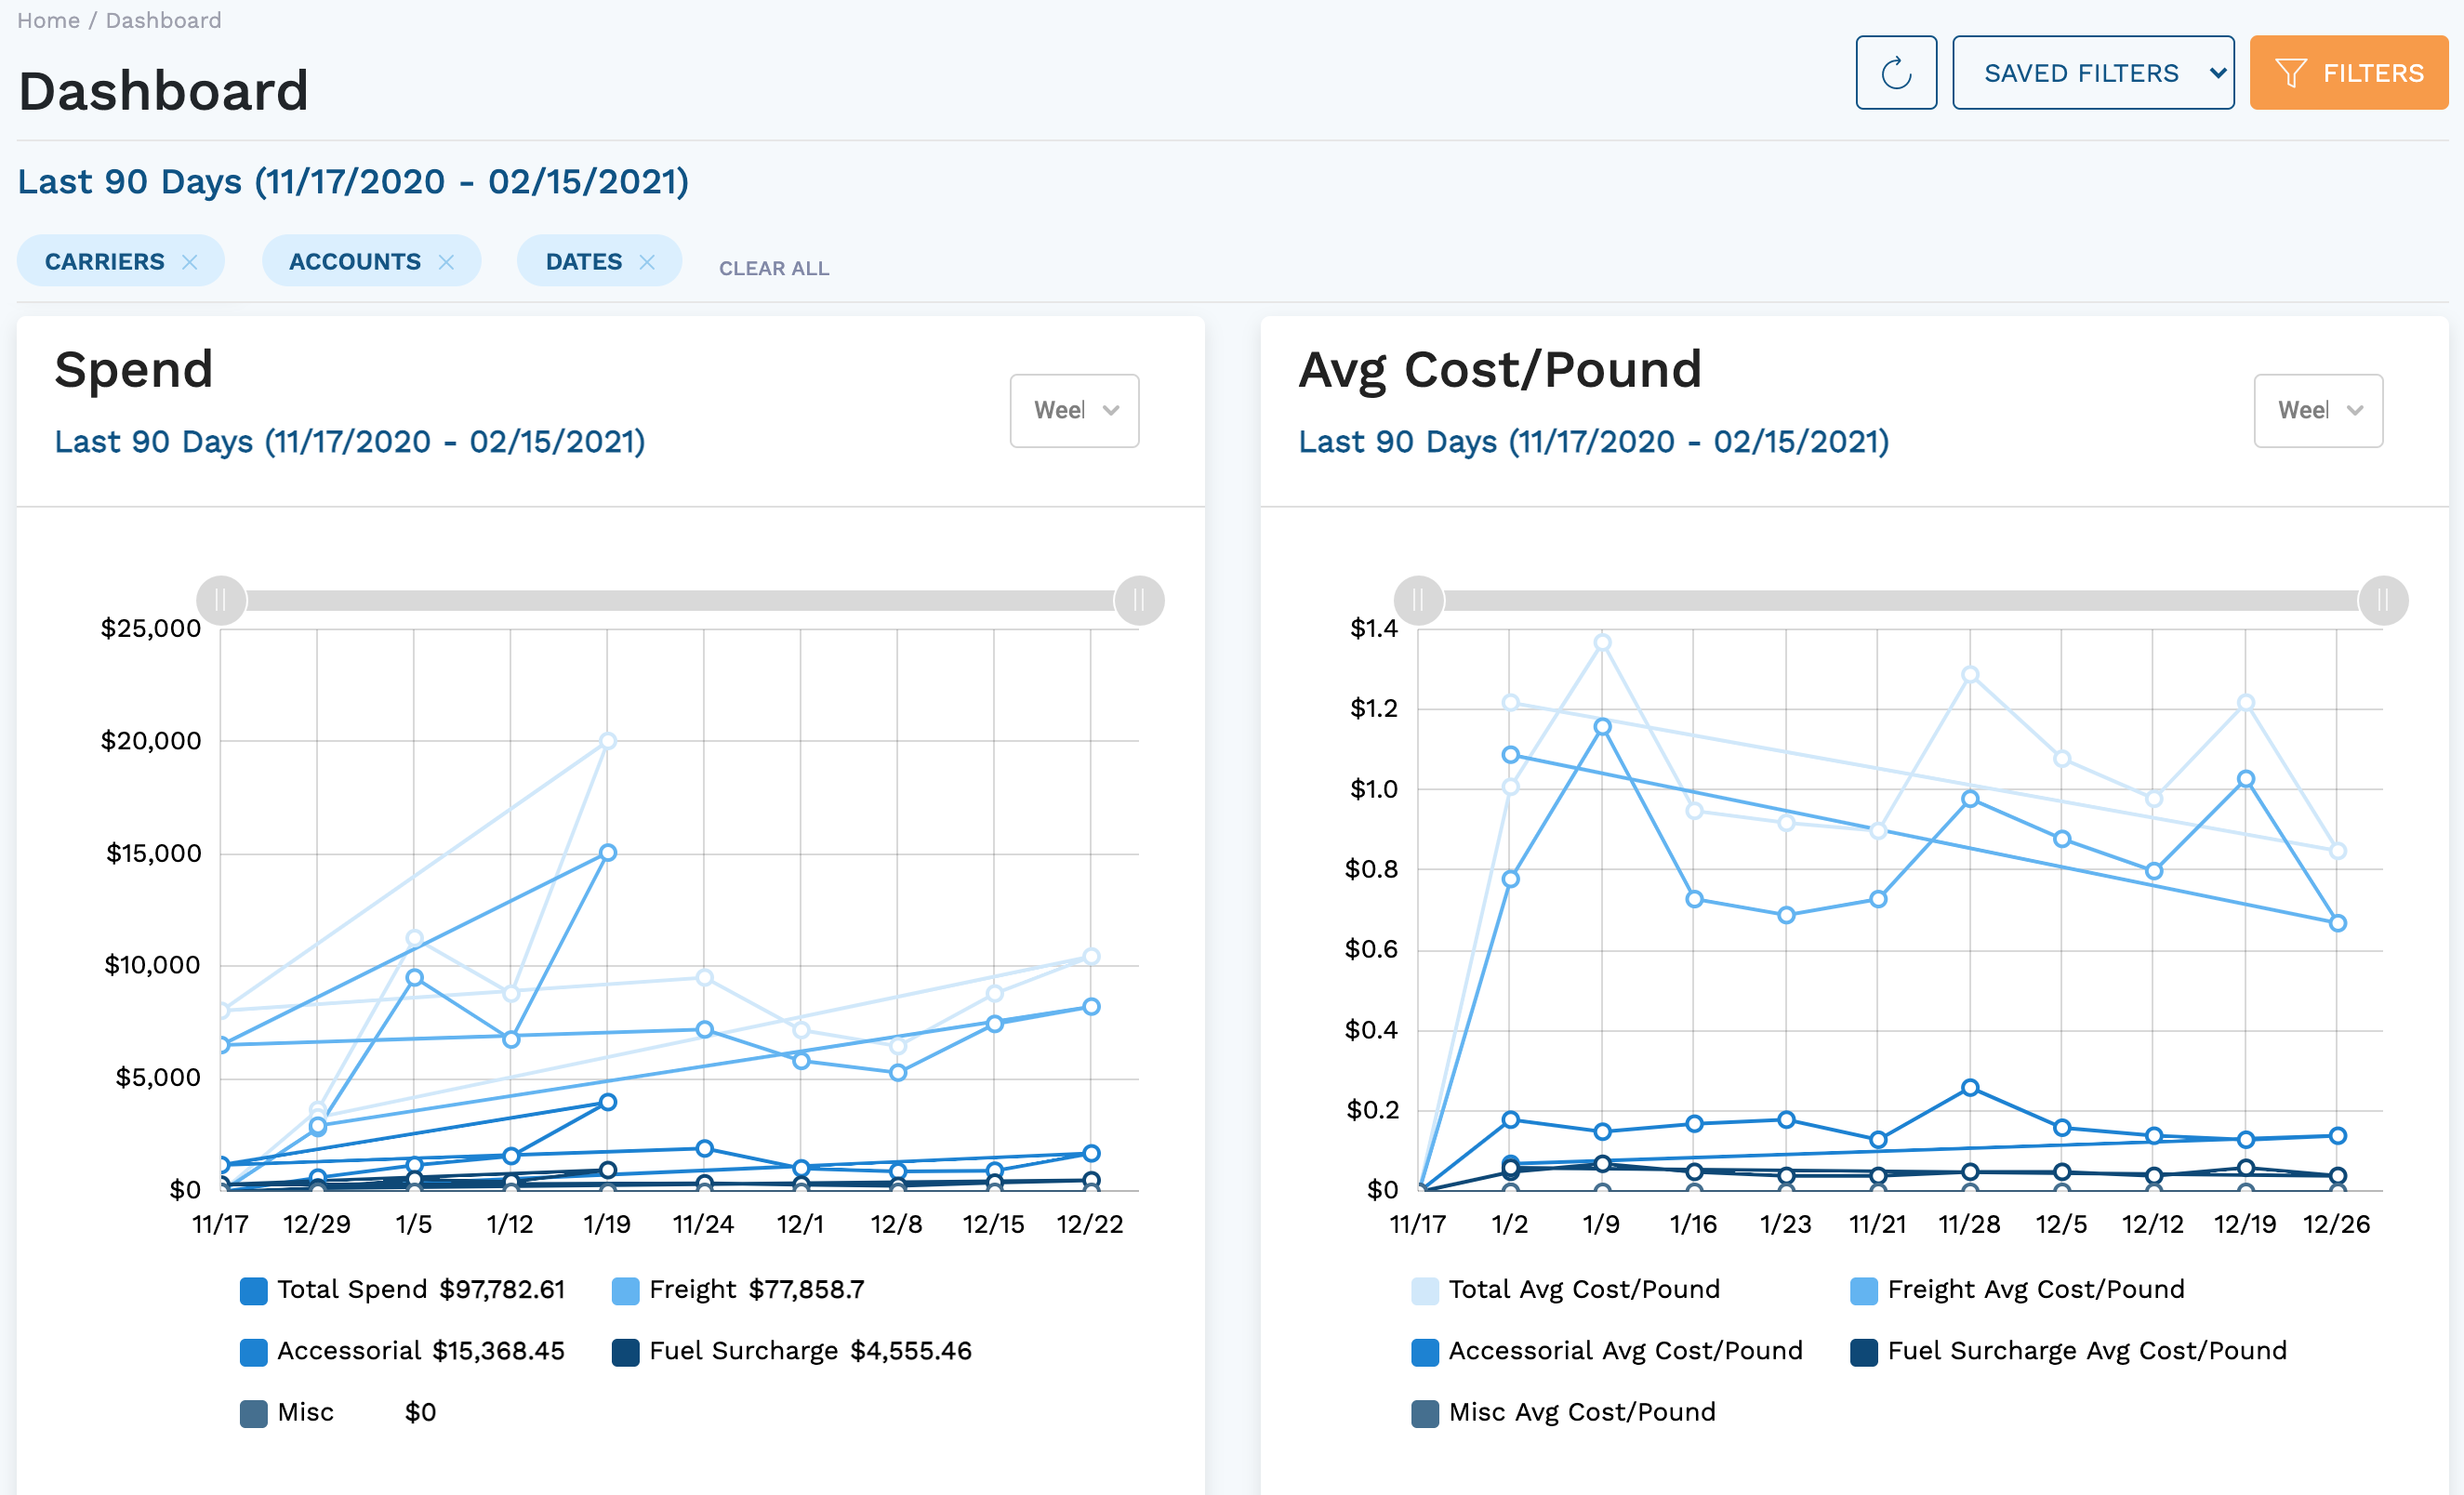The image size is (2464, 1495).
Task: Toggle Total Avg Cost/Pound legend item
Action: click(x=1425, y=1290)
